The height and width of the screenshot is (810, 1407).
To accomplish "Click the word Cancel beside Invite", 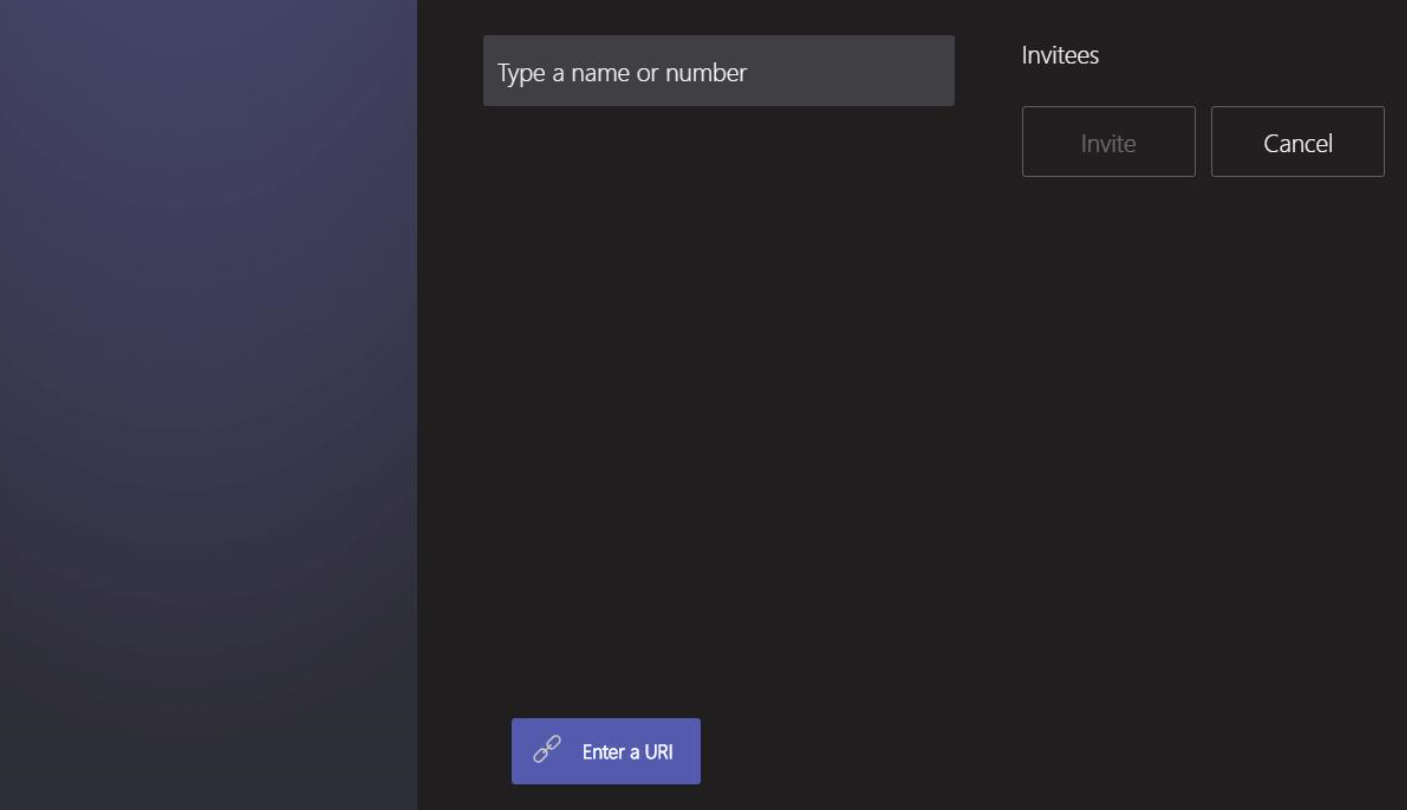I will (1297, 144).
